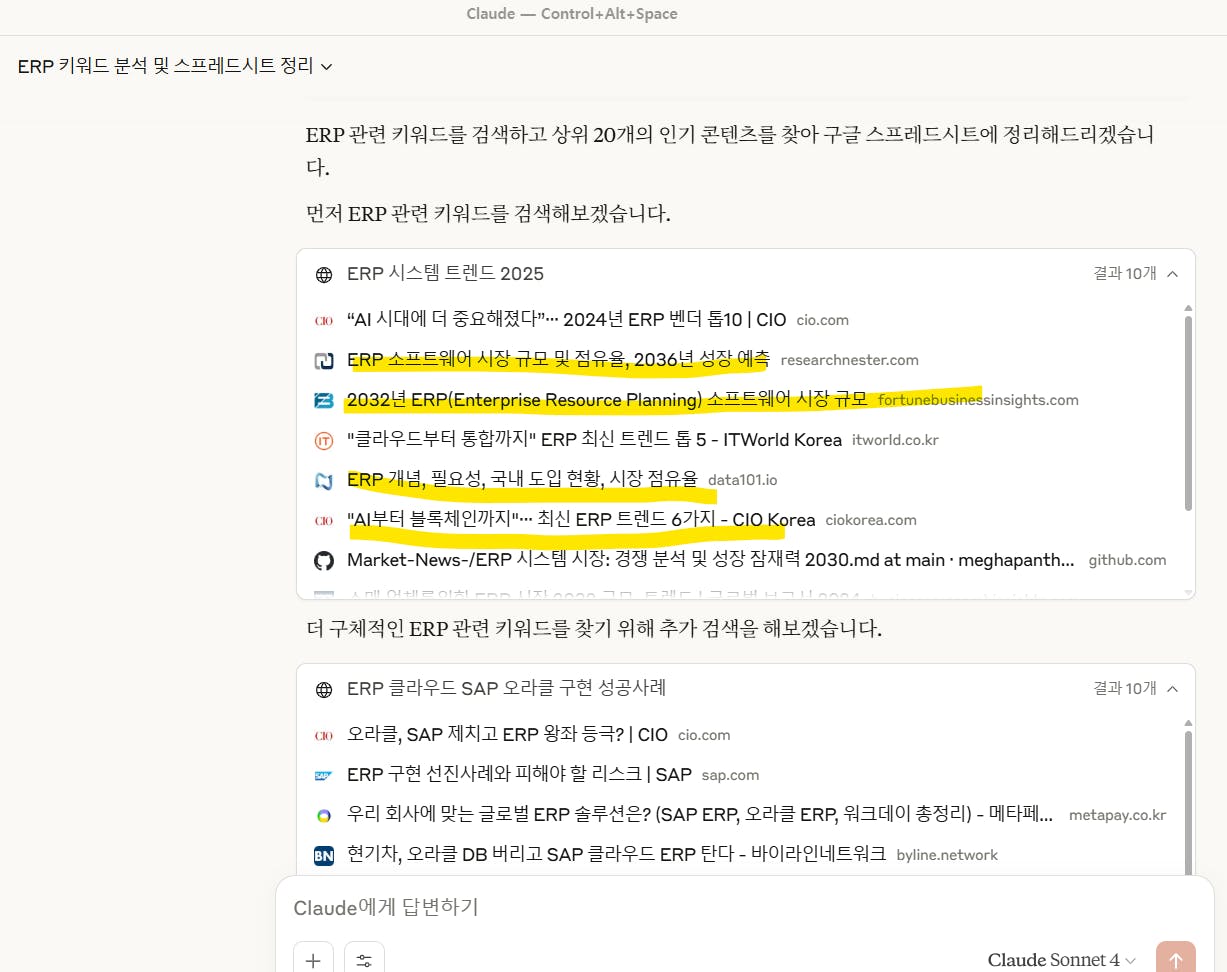Open the ERP 구현 선진사례와 피해야 할 리스크 result
The width and height of the screenshot is (1227, 972).
(519, 775)
